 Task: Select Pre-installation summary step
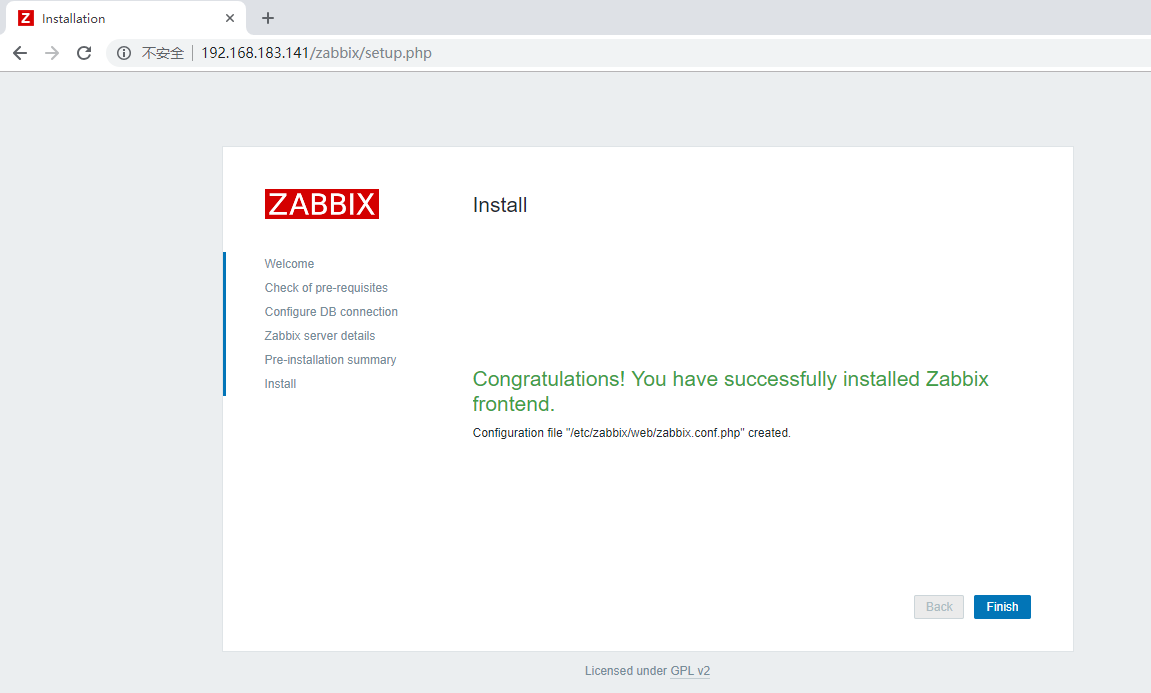point(330,360)
